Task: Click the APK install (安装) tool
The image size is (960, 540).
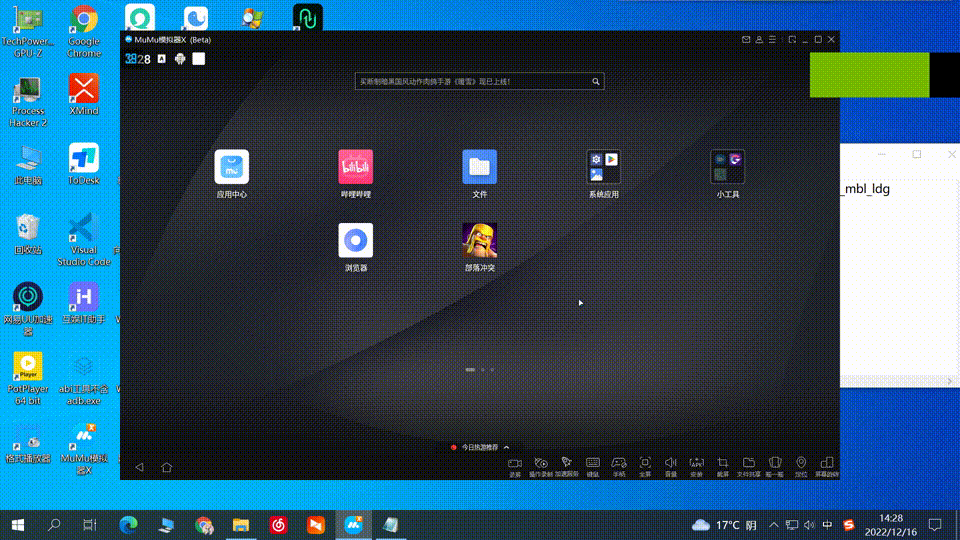Action: tap(697, 467)
